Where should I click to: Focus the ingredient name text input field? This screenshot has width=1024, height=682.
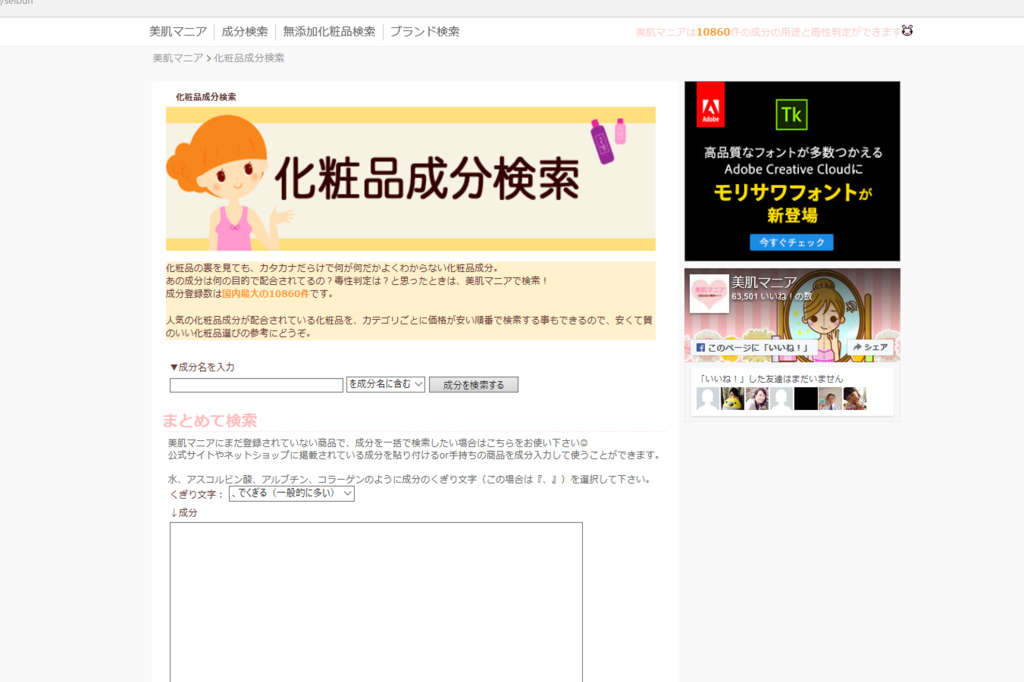[x=256, y=385]
